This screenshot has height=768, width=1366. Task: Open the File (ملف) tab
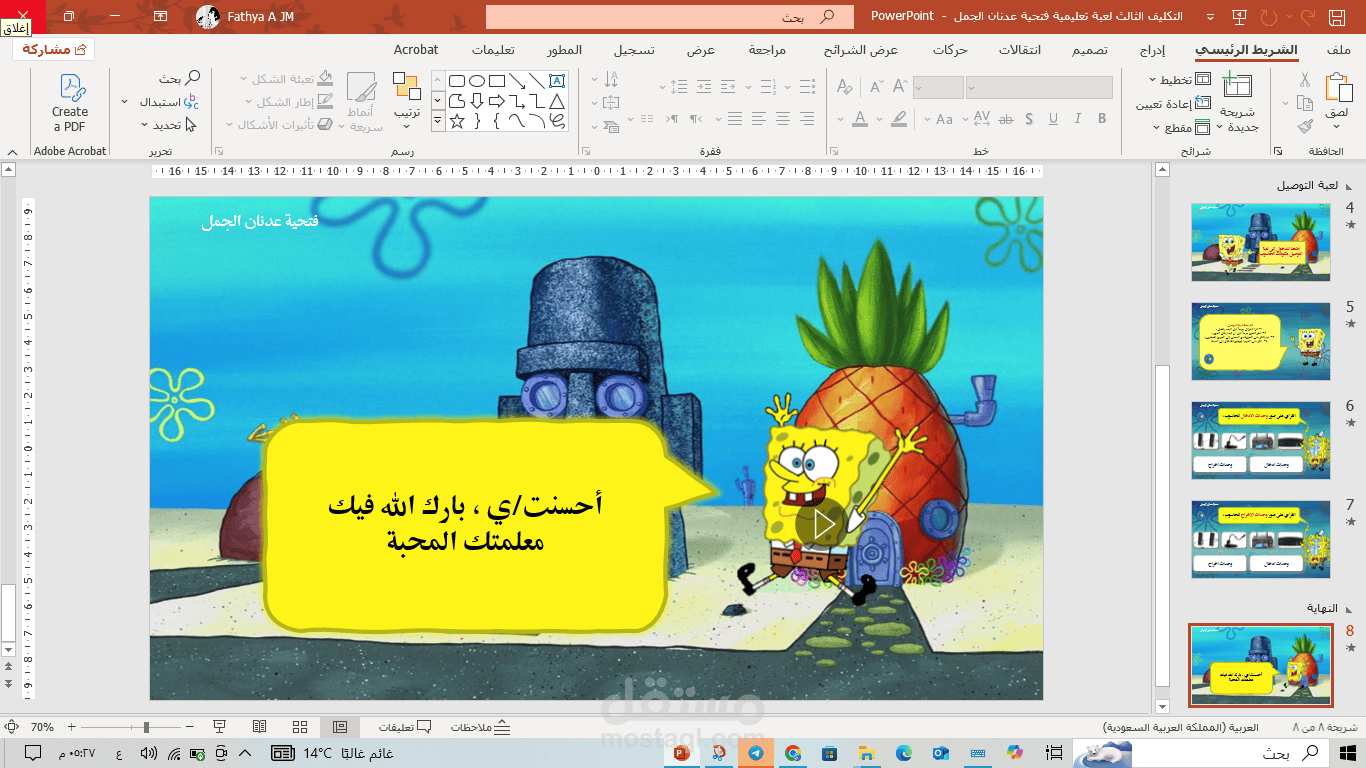click(x=1339, y=50)
